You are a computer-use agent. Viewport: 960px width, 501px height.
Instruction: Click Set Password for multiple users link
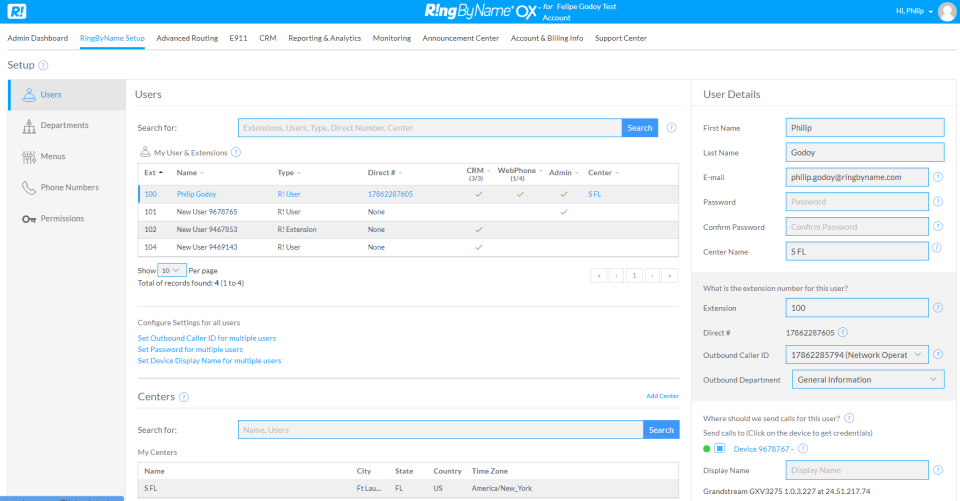190,349
